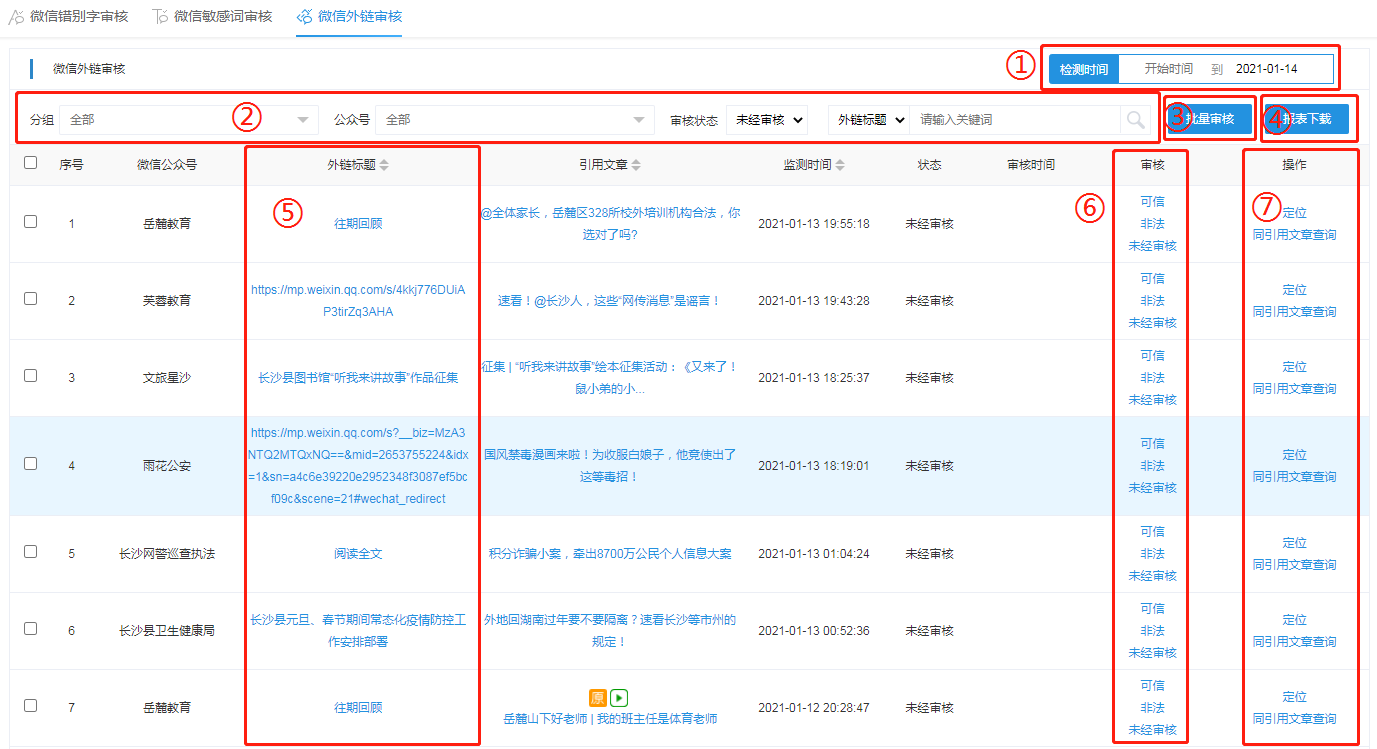Switch to 微信错别字审核 tab

click(78, 17)
